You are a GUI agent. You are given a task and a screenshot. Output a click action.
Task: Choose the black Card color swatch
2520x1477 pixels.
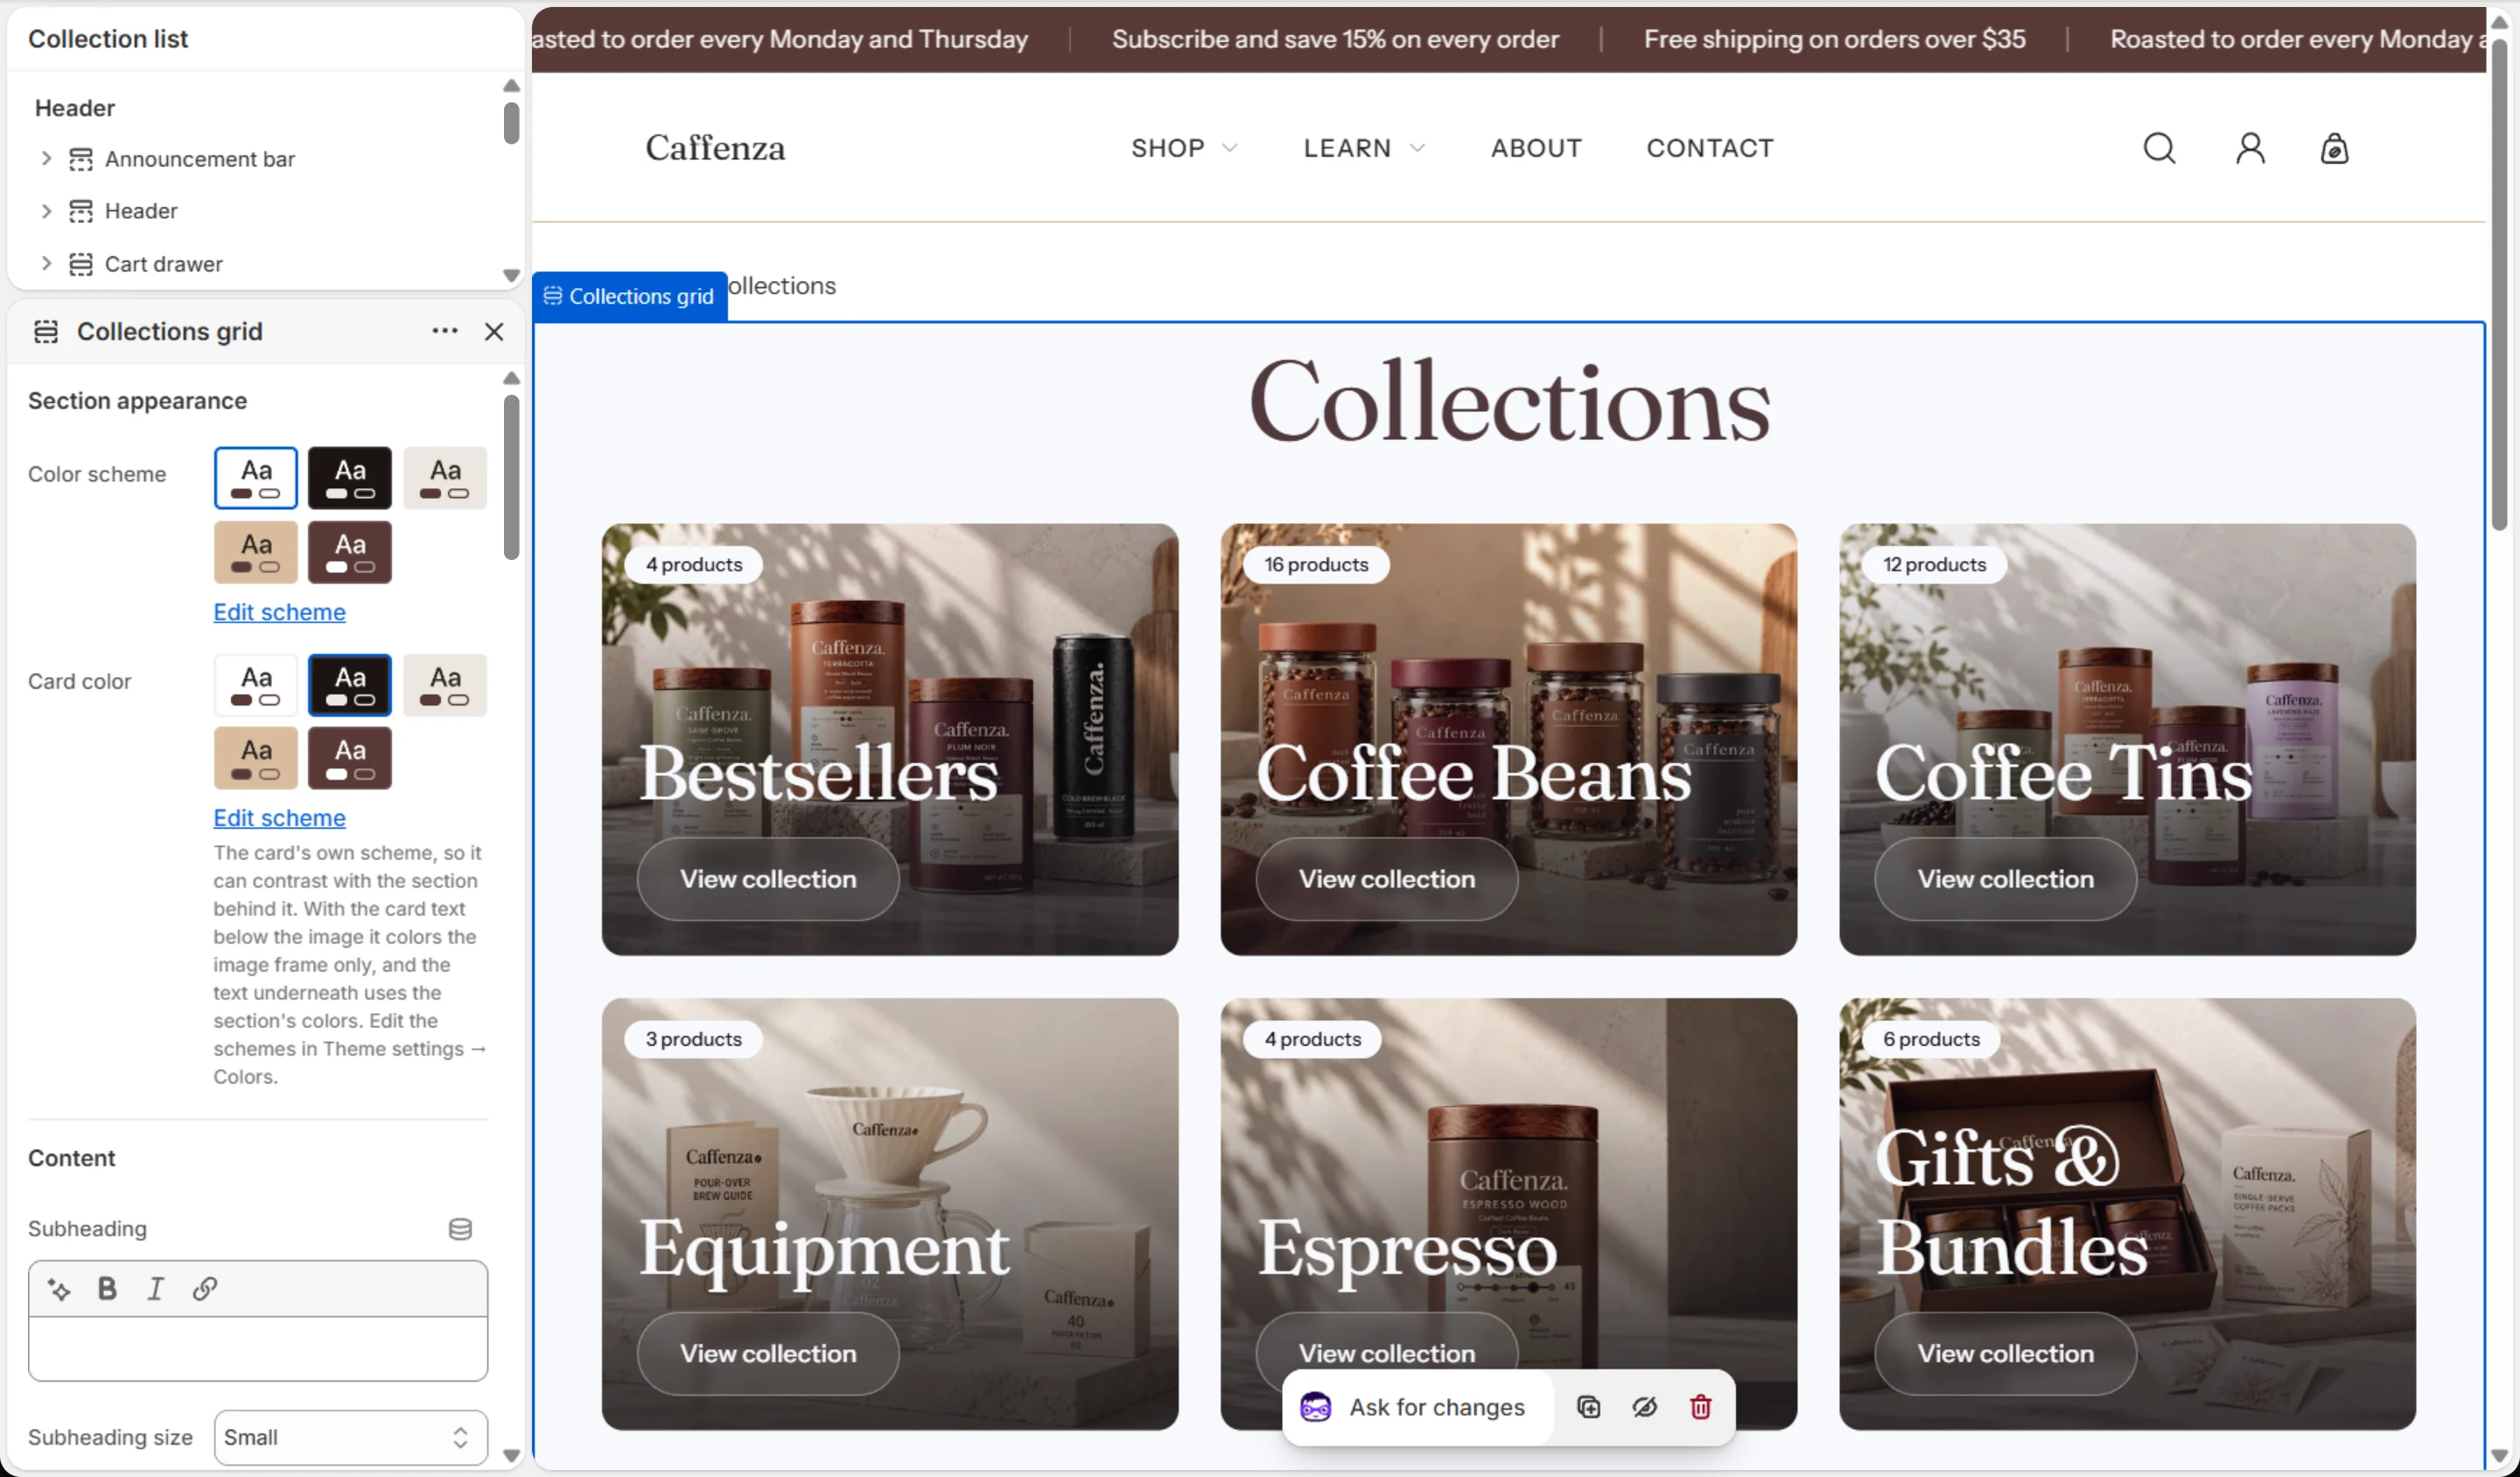[349, 685]
